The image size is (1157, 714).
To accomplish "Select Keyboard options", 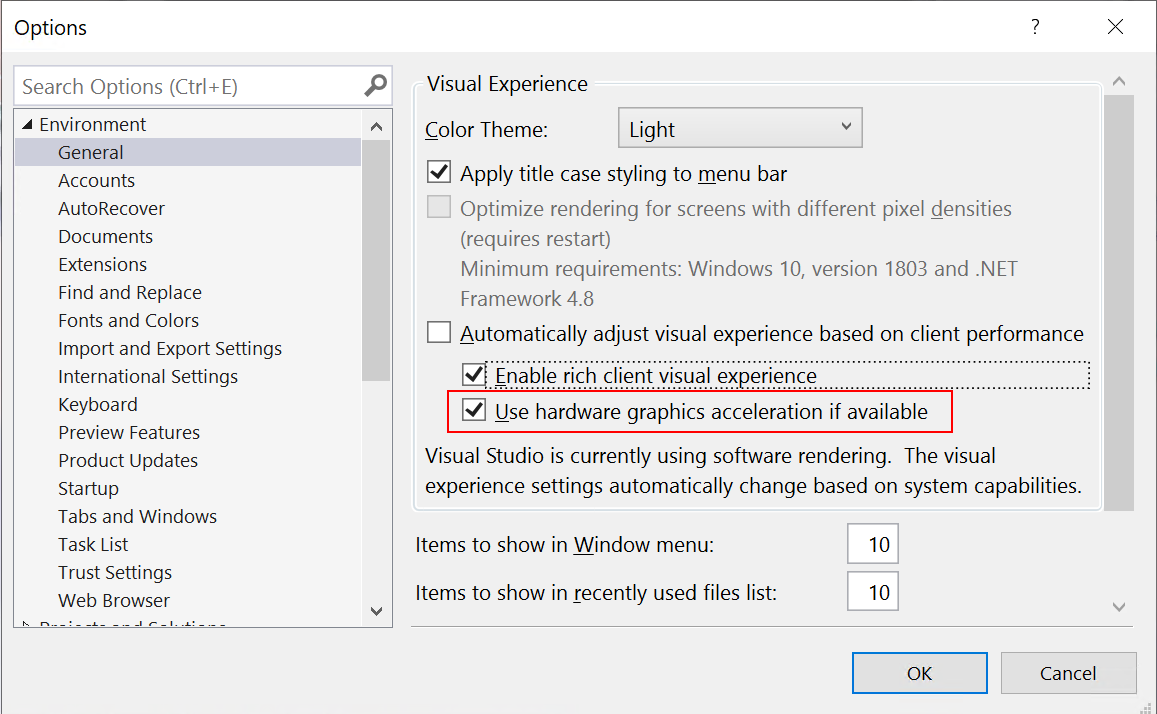I will 97,405.
